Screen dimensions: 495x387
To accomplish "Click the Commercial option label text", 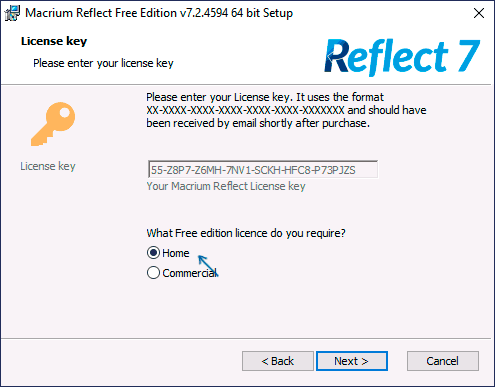I will point(190,273).
